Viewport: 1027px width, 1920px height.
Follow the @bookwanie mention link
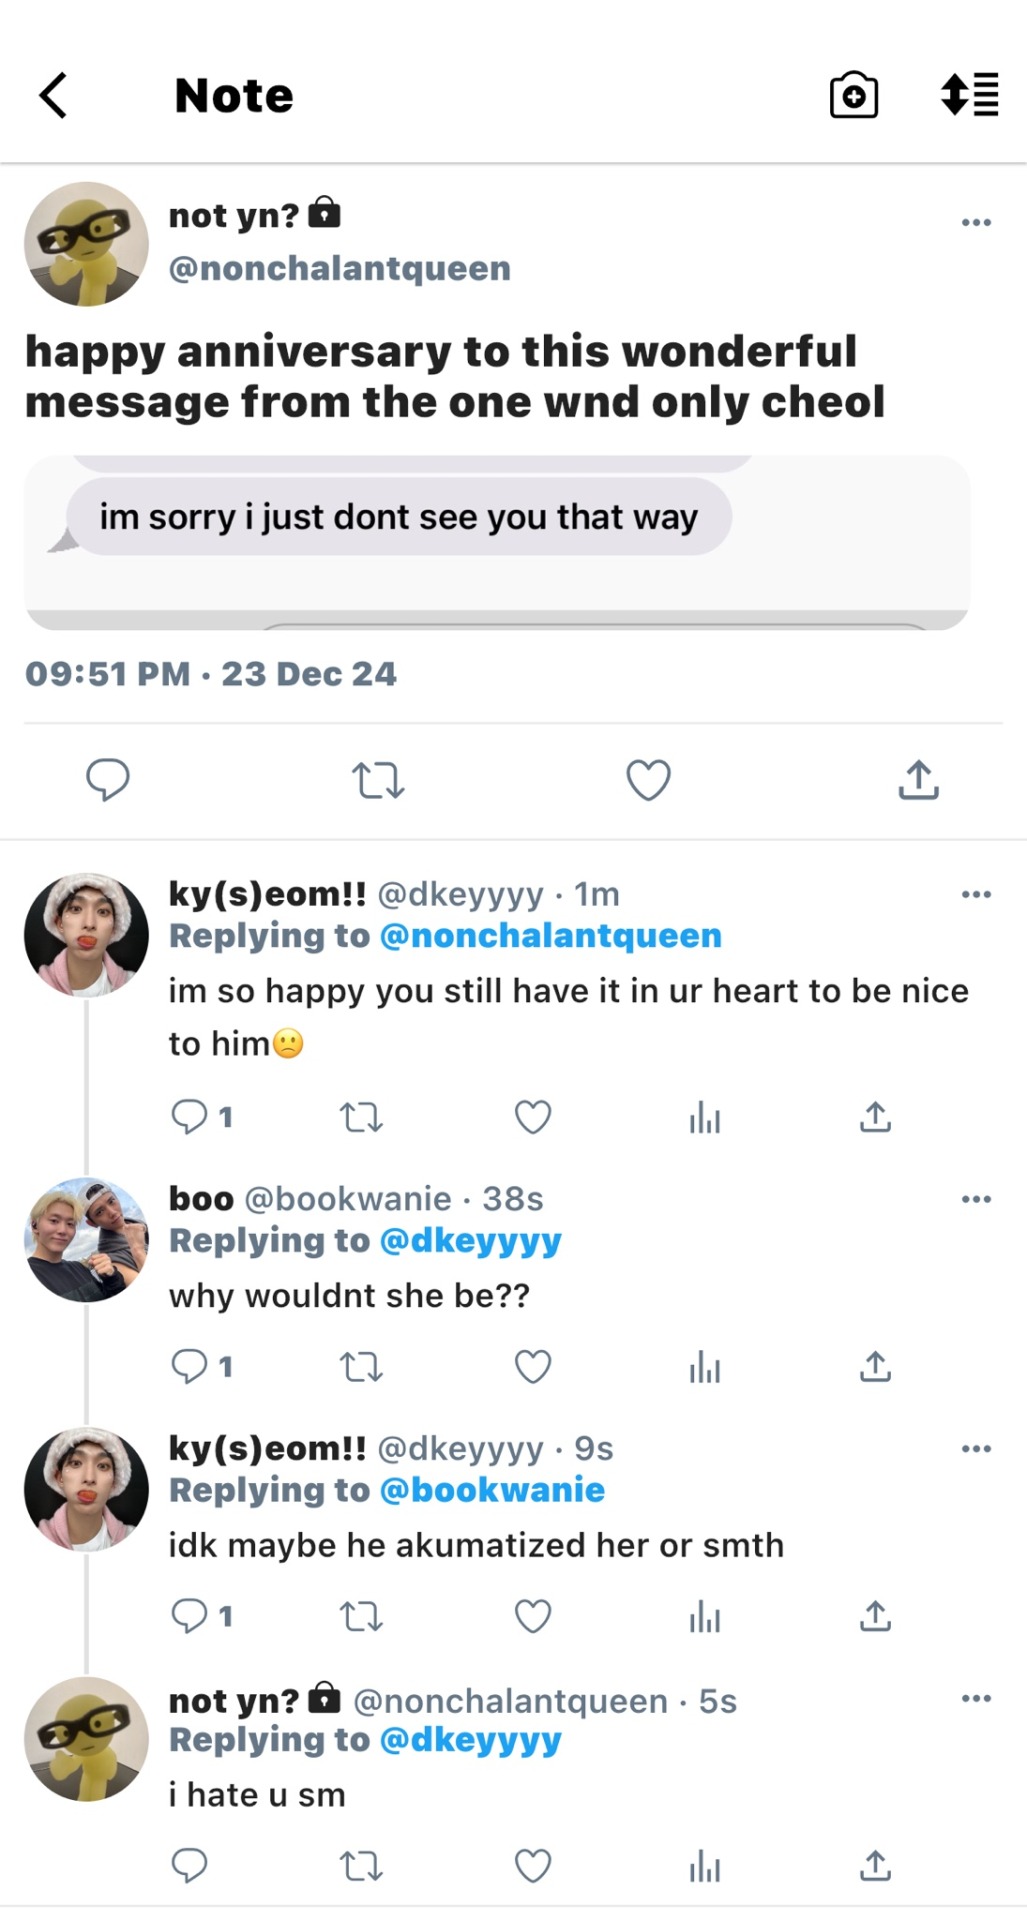click(492, 1490)
